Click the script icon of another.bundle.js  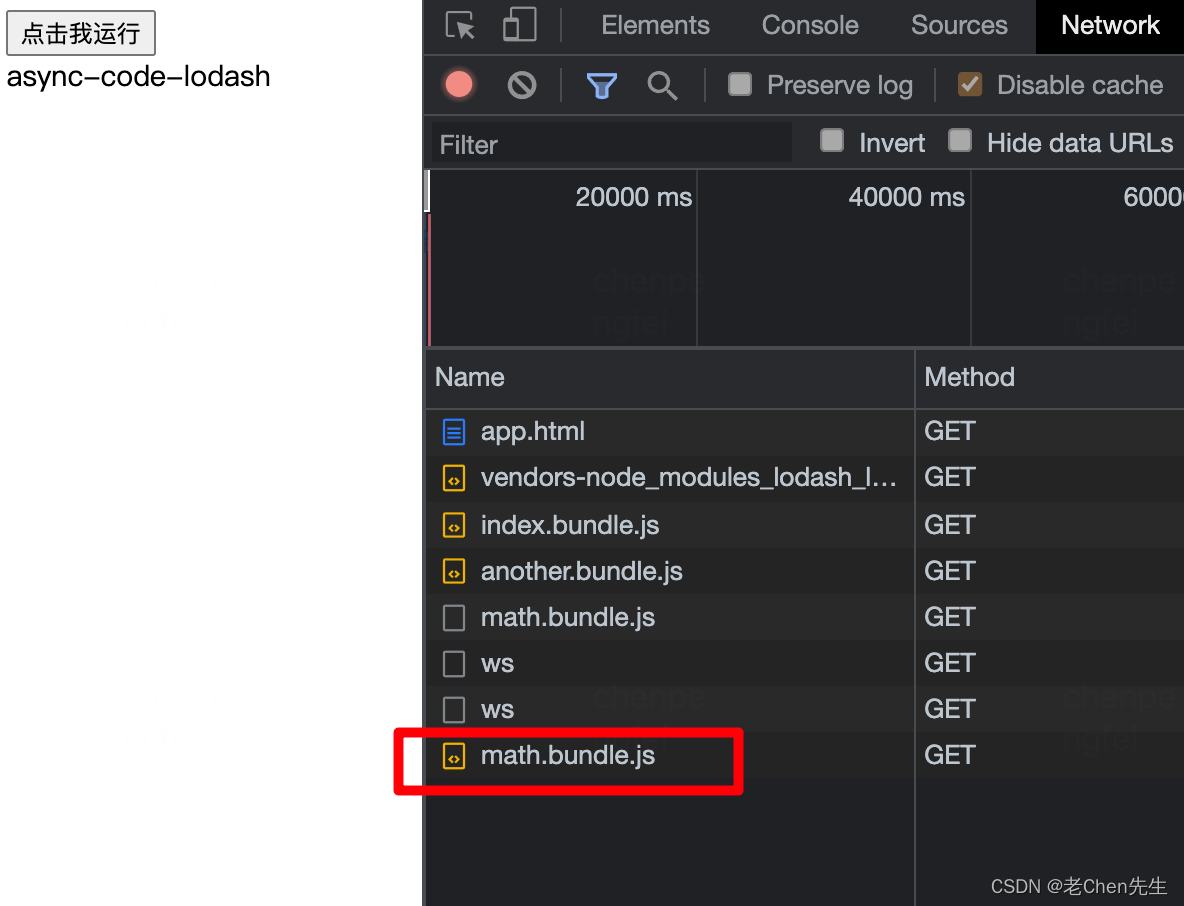(x=454, y=571)
